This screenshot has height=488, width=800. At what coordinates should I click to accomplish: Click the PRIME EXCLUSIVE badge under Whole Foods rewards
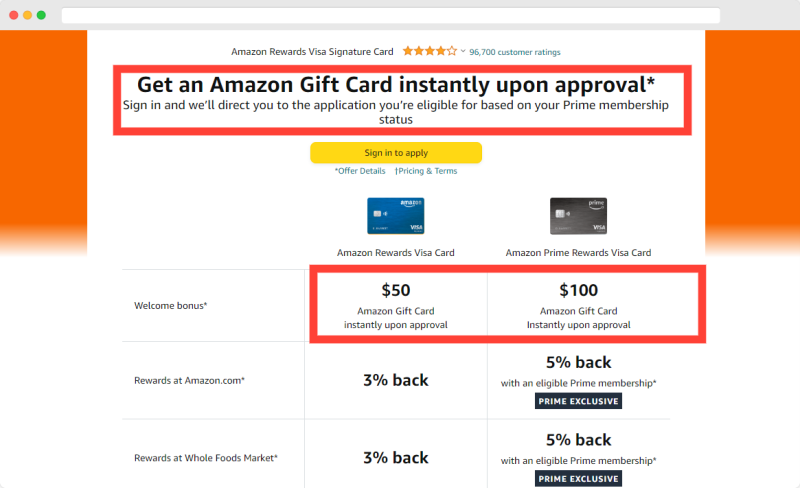tap(579, 479)
